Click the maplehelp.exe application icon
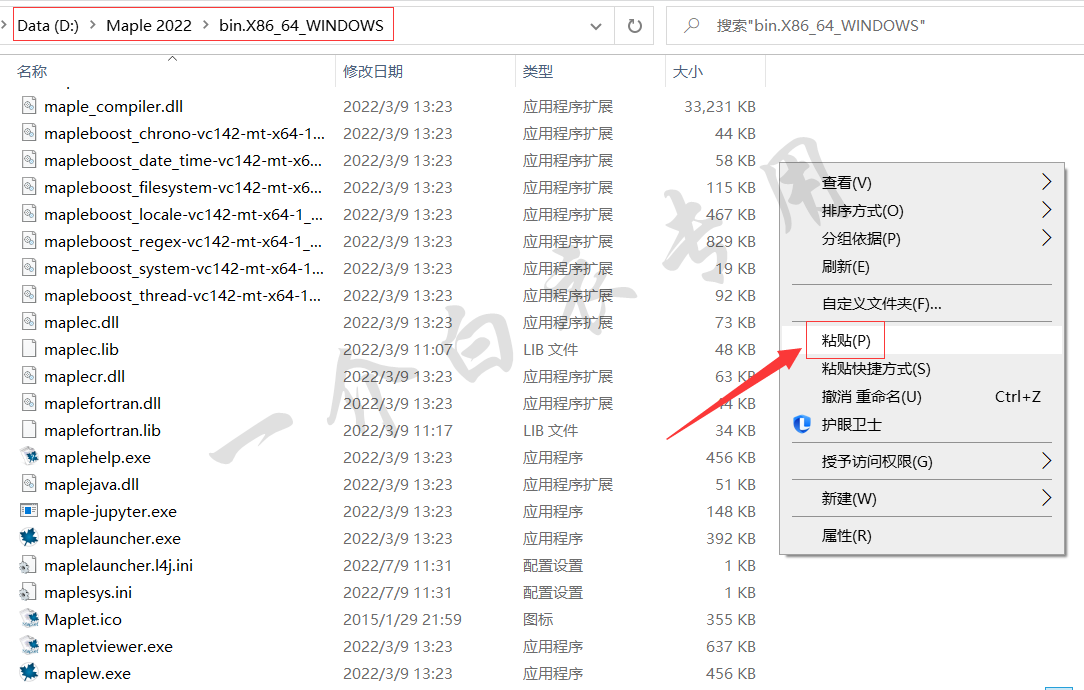Image resolution: width=1084 pixels, height=690 pixels. tap(29, 456)
